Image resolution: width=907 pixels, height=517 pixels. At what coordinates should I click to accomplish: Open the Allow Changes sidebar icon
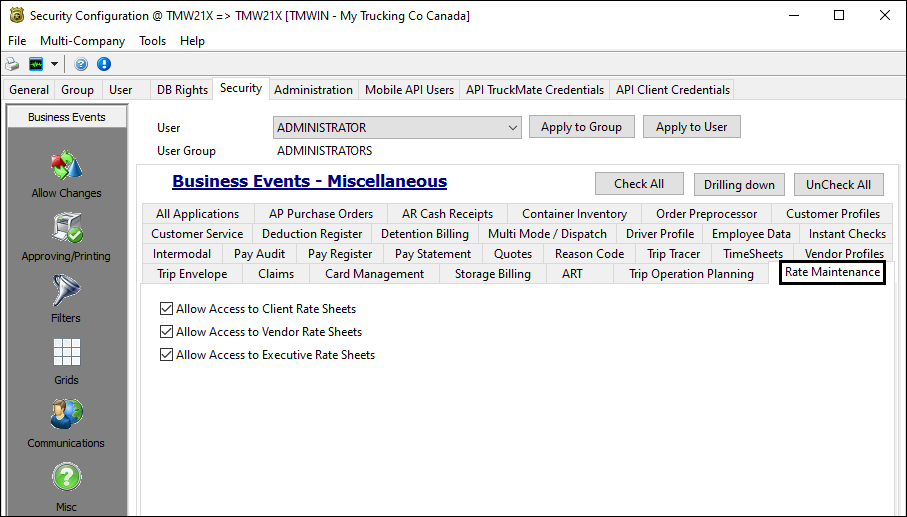click(x=67, y=165)
